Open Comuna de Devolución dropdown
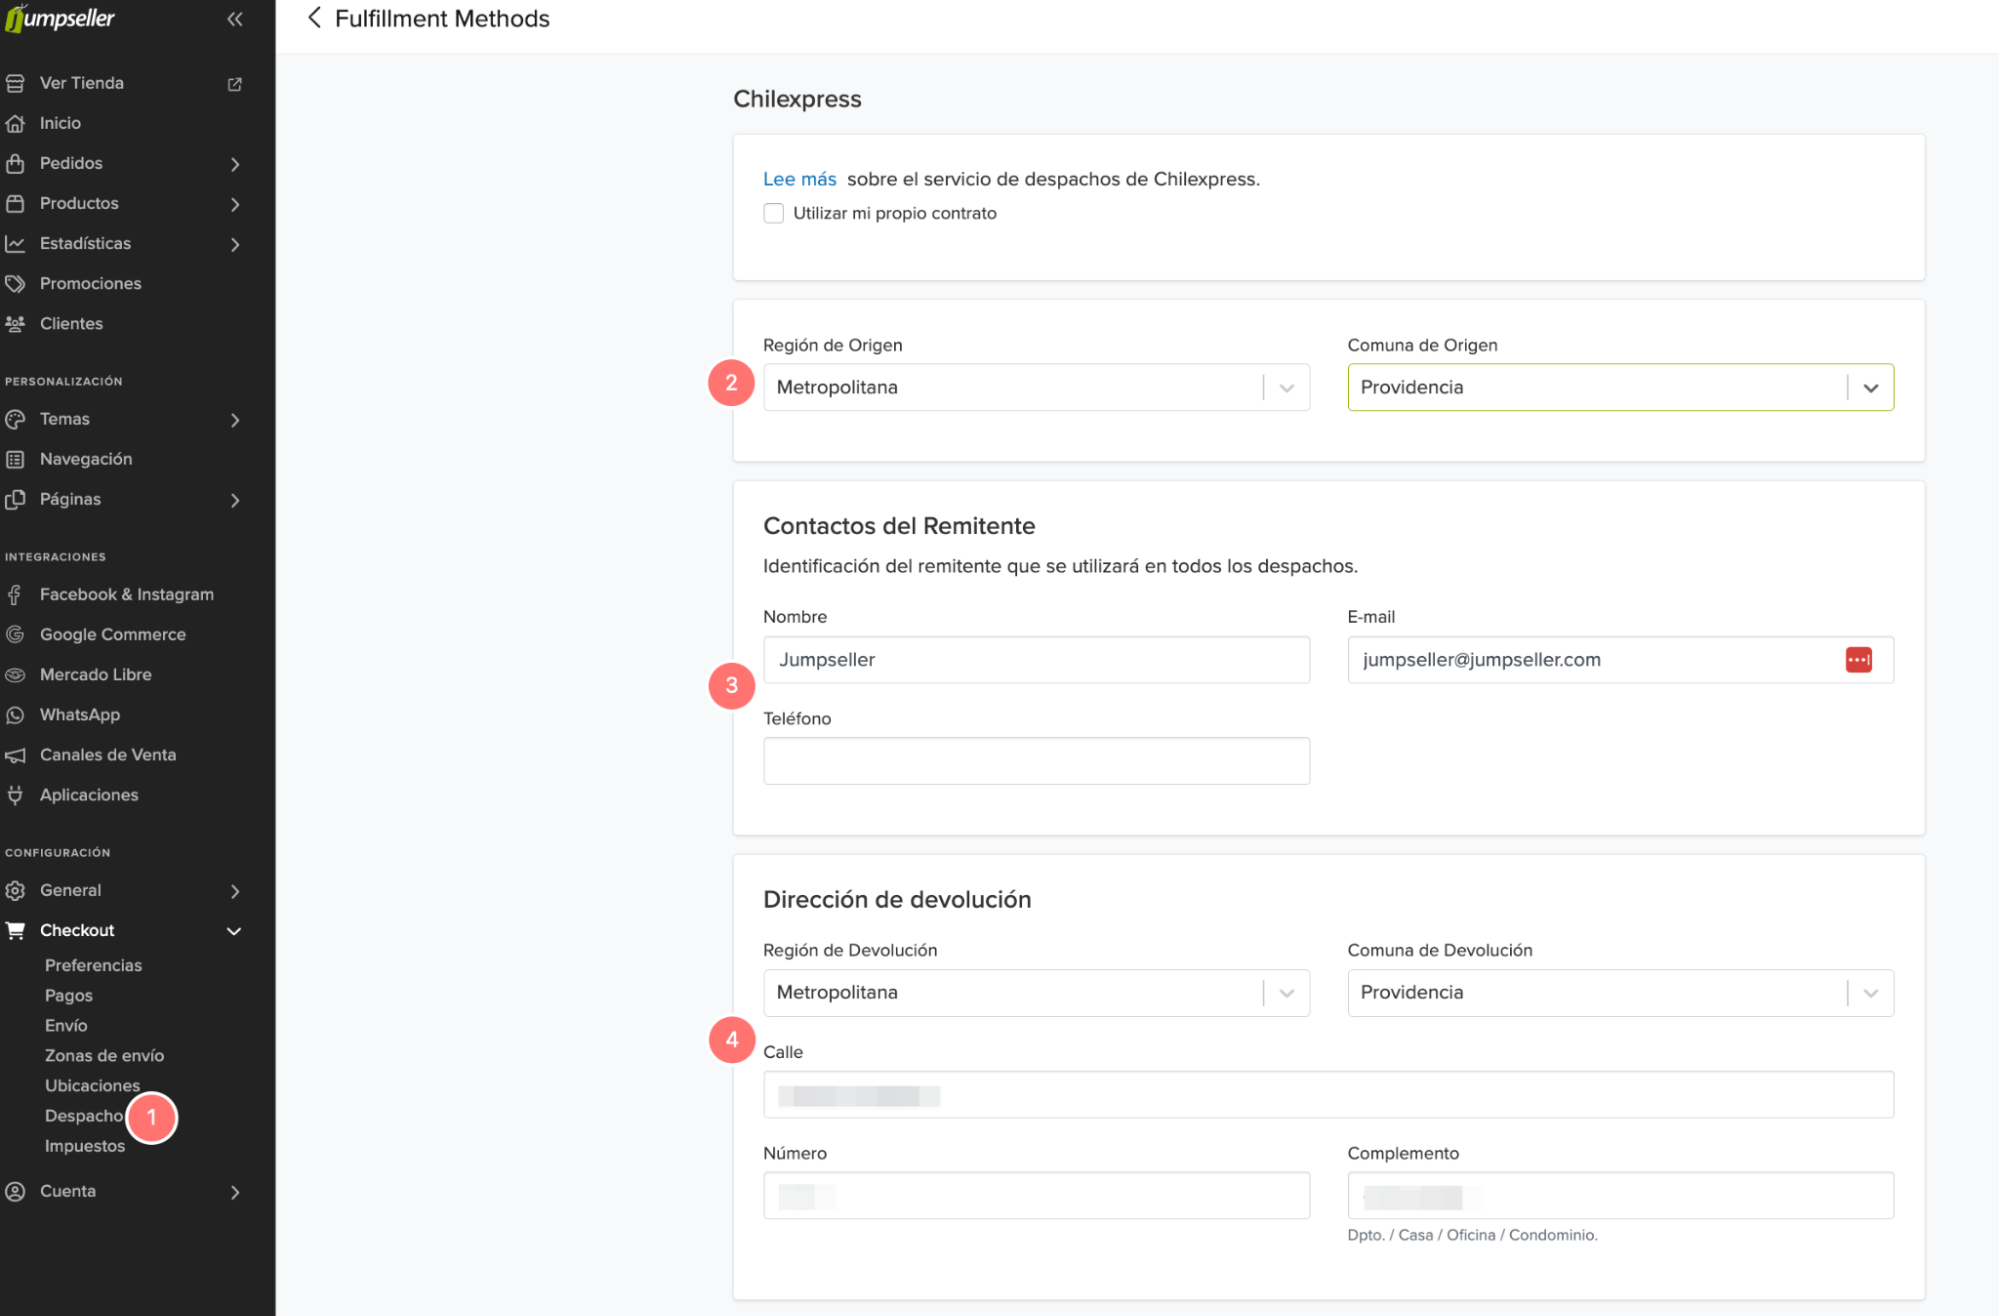Viewport: 1999px width, 1316px height. click(x=1620, y=993)
